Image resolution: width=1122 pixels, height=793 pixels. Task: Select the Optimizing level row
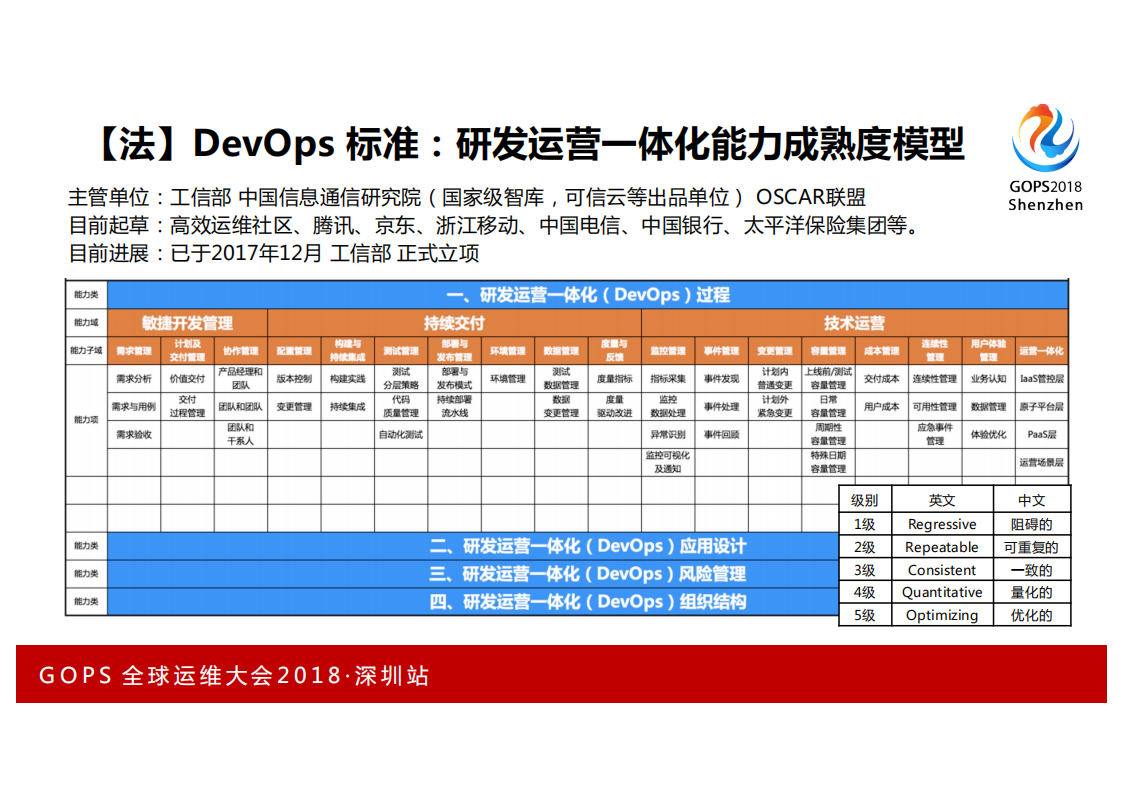tap(943, 615)
